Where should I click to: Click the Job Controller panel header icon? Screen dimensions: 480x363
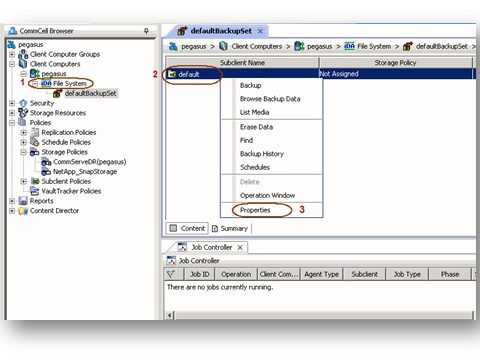point(171,260)
